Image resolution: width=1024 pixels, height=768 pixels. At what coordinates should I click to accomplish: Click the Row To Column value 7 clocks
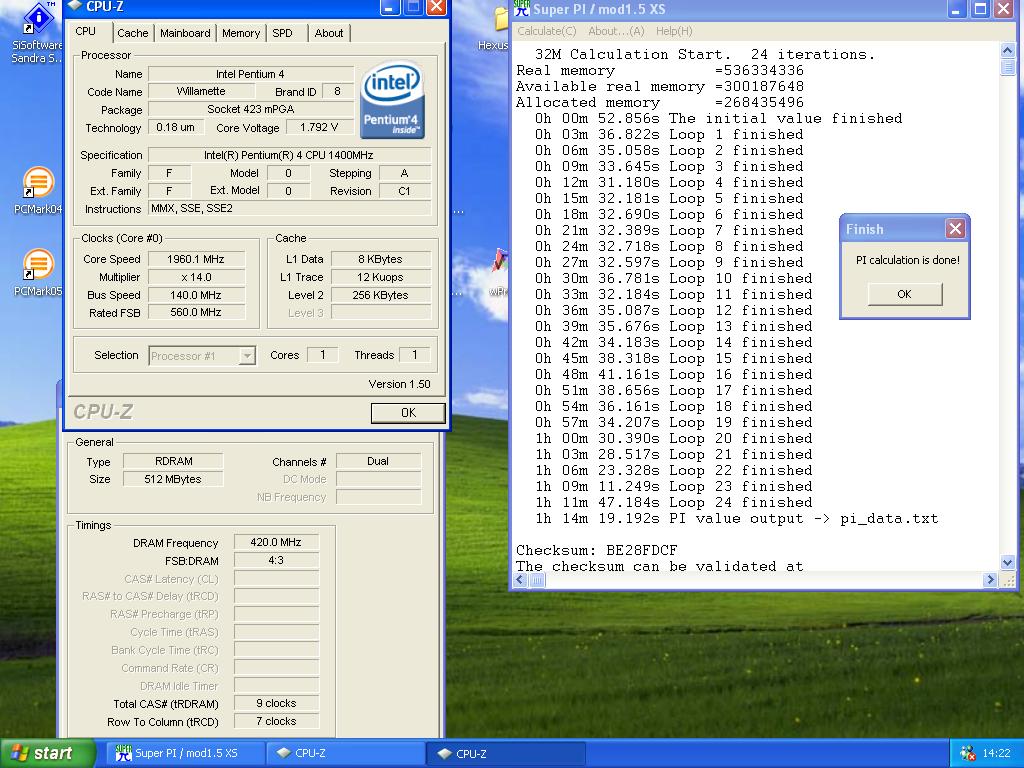276,721
